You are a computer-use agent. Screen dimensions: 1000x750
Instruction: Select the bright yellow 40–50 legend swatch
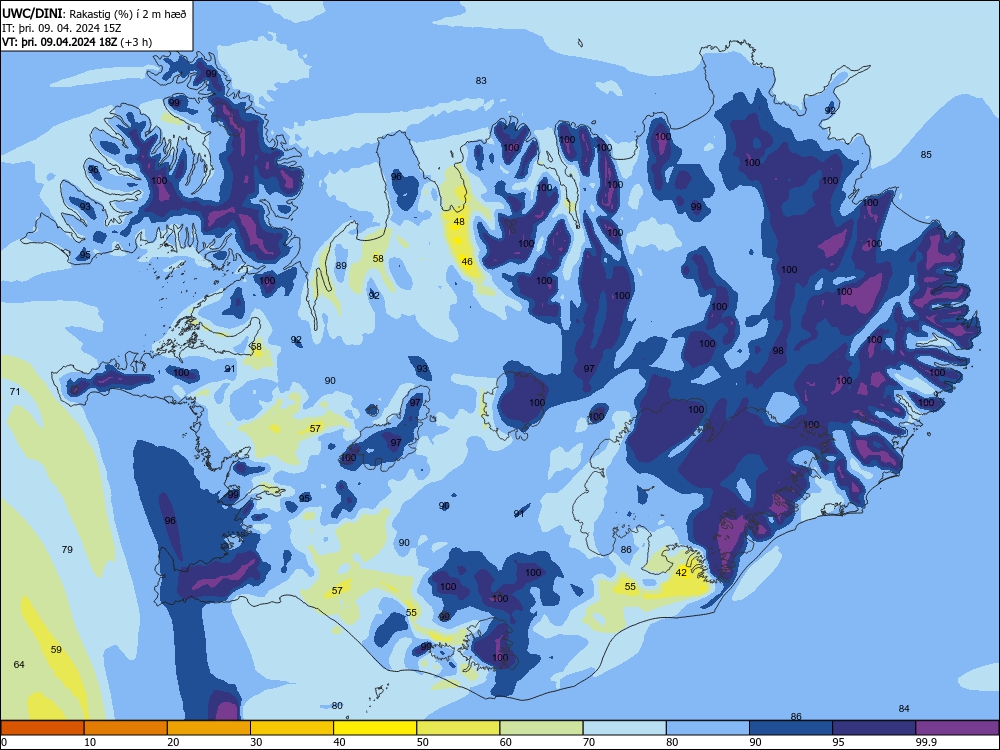[x=375, y=728]
